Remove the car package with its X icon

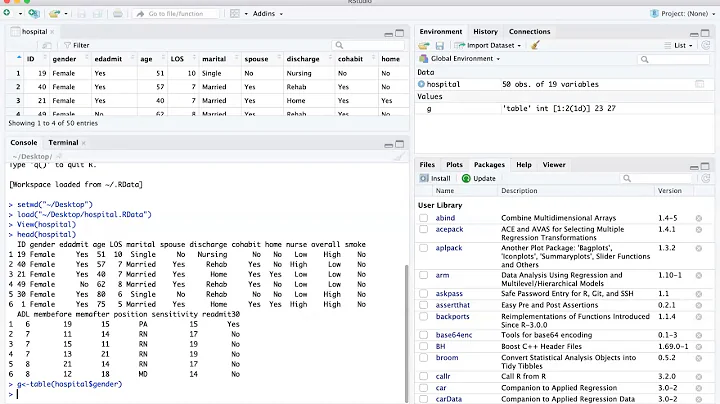tap(698, 388)
